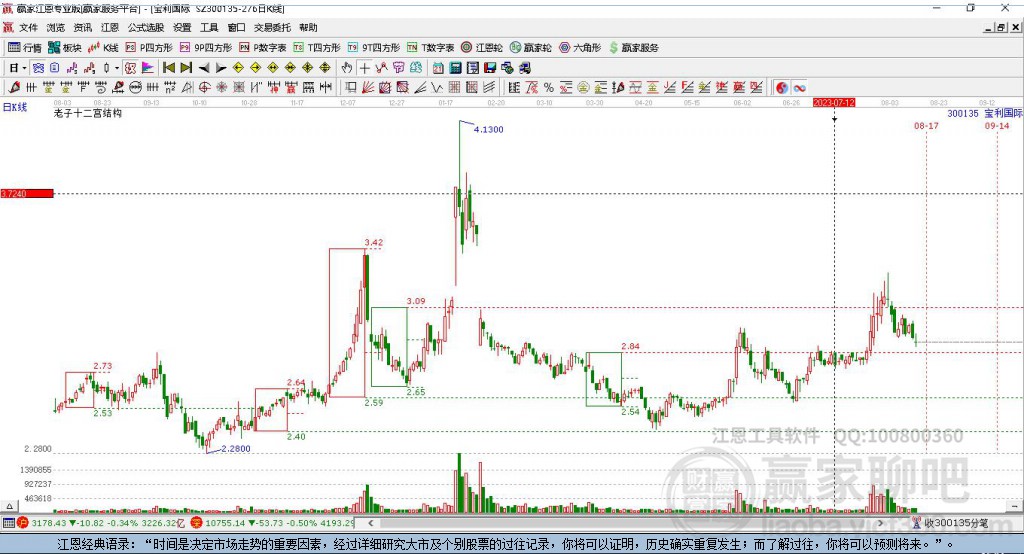1024x554 pixels.
Task: Open the calendar icon in toolbar
Action: tap(438, 68)
